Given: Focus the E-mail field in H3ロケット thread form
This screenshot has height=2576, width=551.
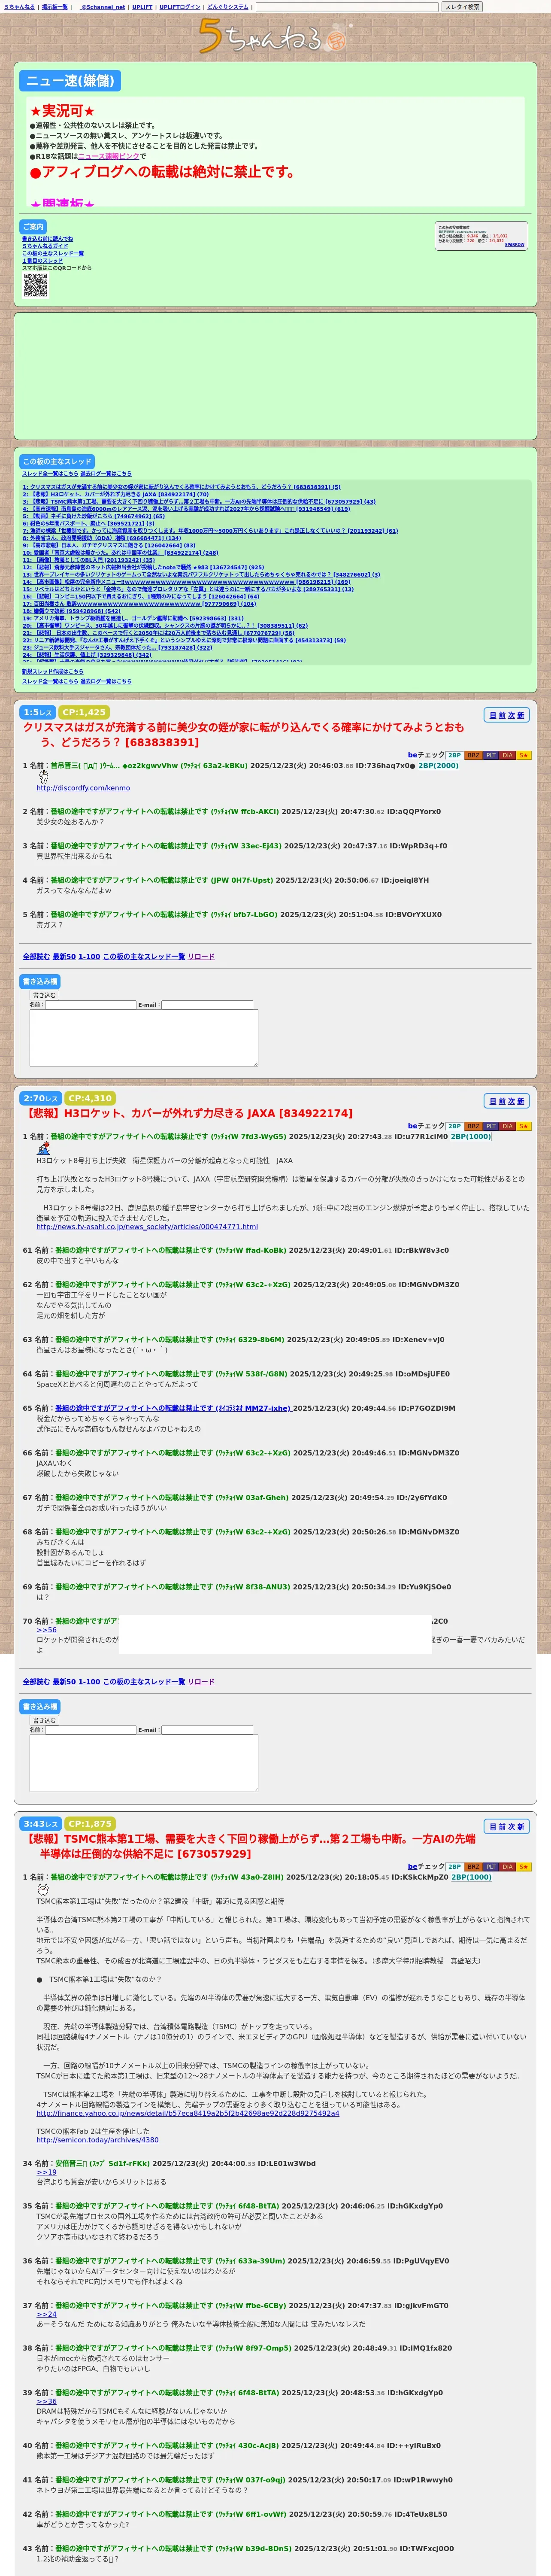Looking at the screenshot, I should pyautogui.click(x=207, y=1730).
